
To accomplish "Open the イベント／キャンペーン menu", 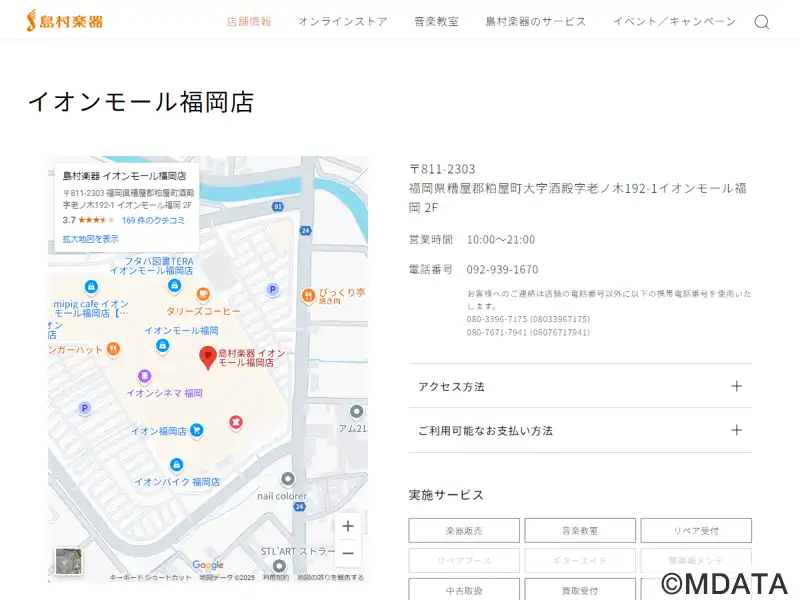I will click(x=674, y=21).
